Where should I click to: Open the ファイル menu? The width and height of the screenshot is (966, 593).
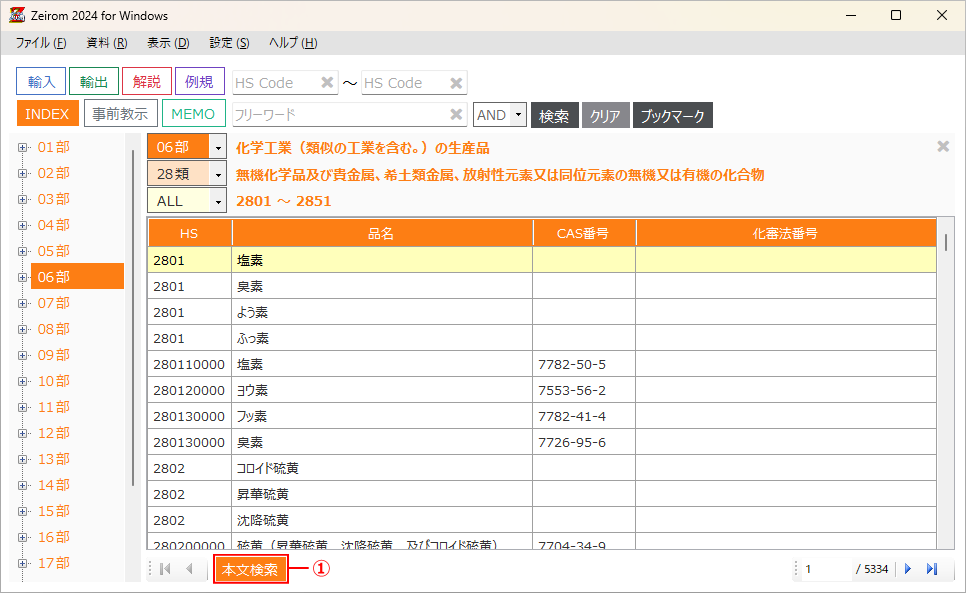pyautogui.click(x=41, y=43)
